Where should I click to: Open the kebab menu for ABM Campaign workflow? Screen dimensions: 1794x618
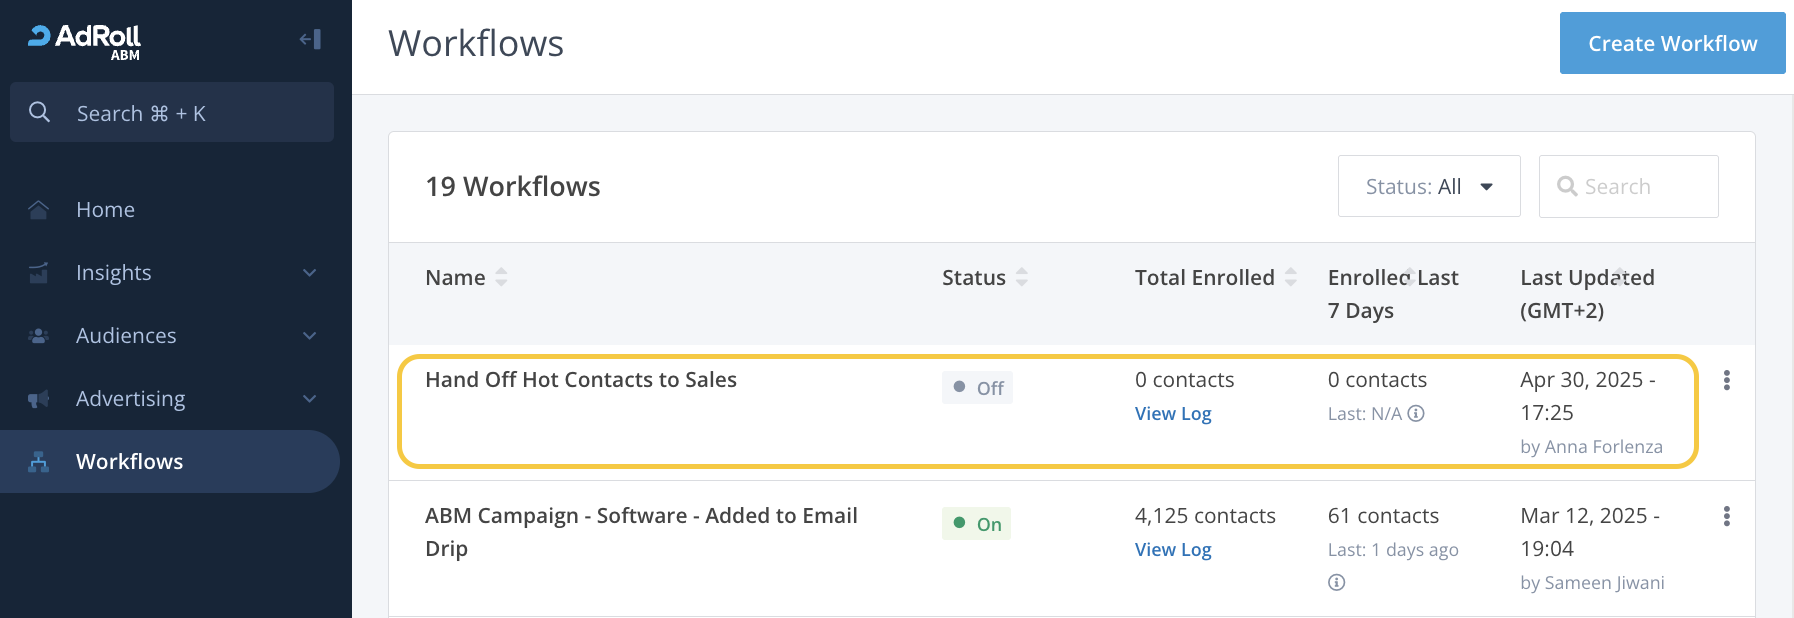[x=1726, y=516]
